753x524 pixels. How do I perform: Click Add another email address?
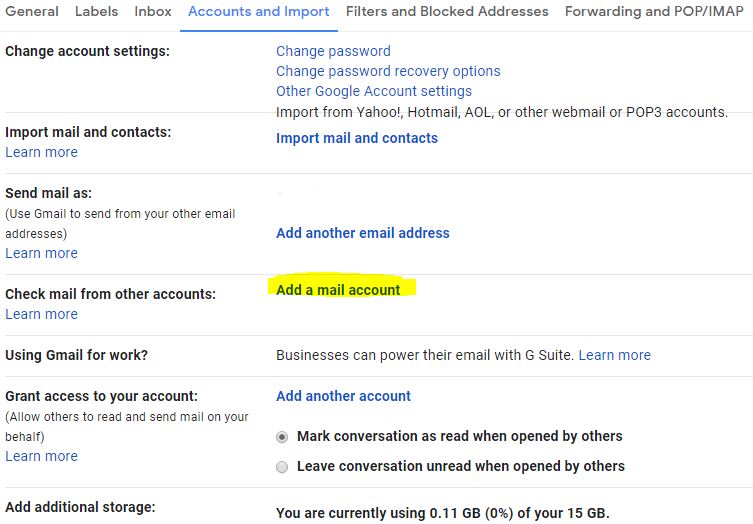coord(363,233)
